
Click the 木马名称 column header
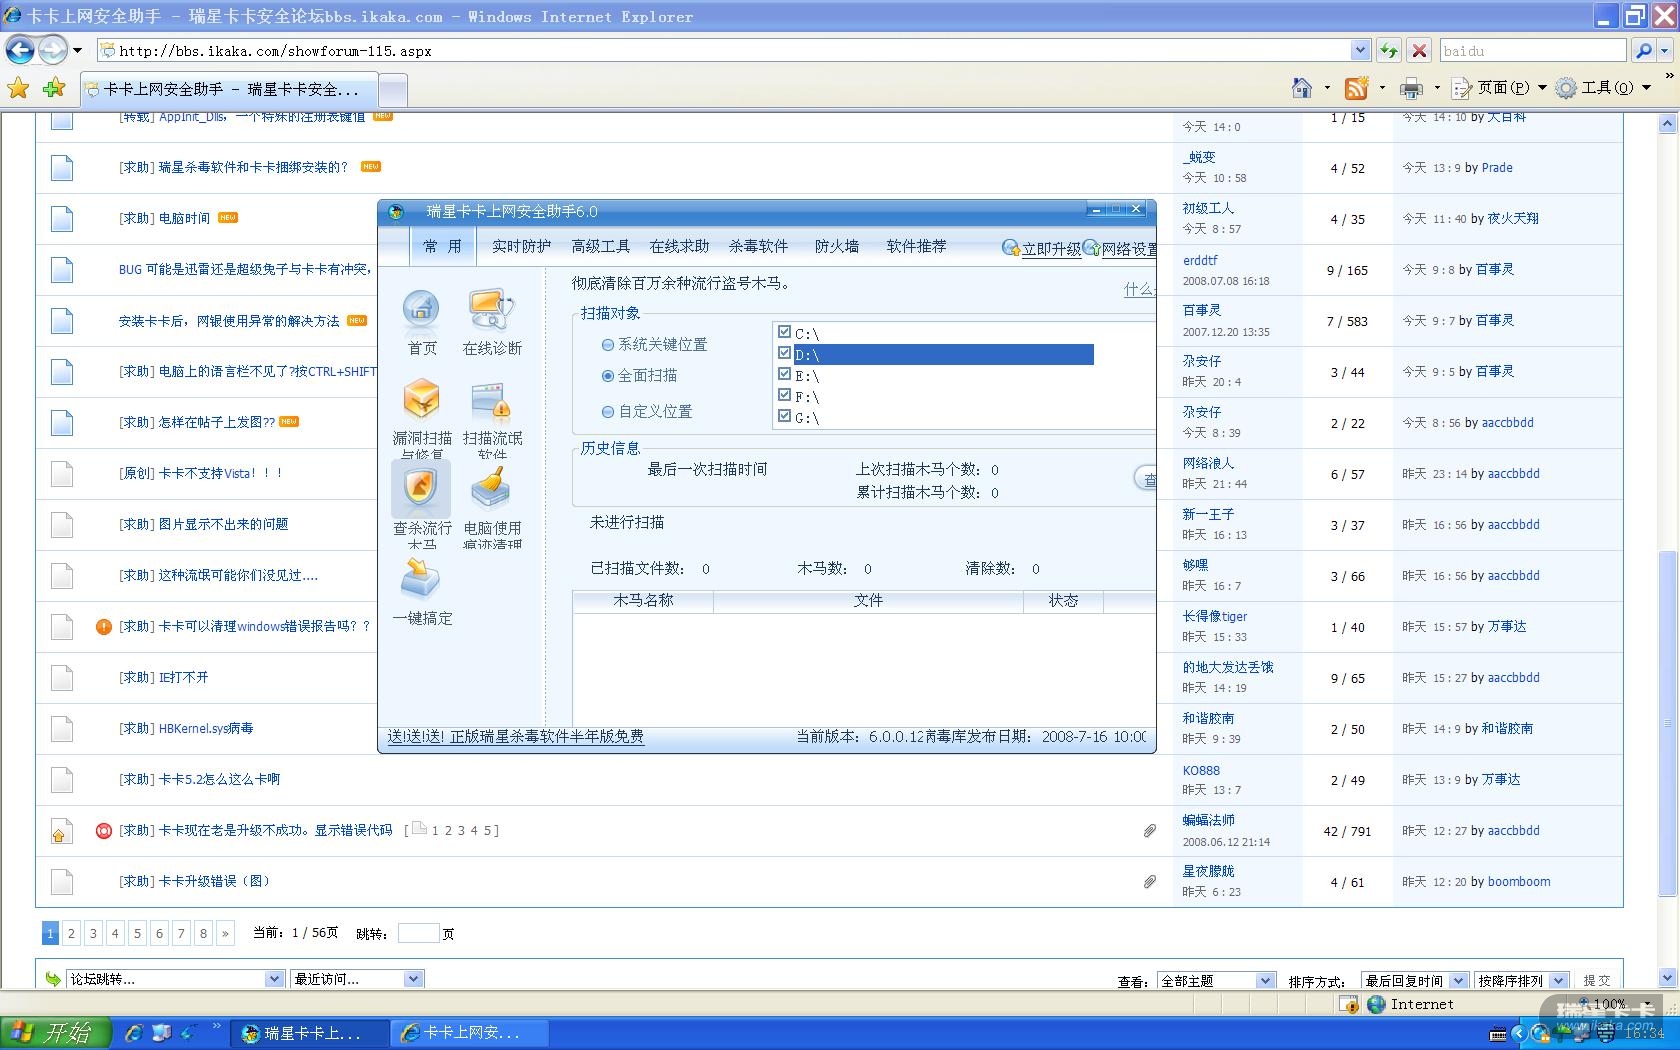[x=643, y=601]
